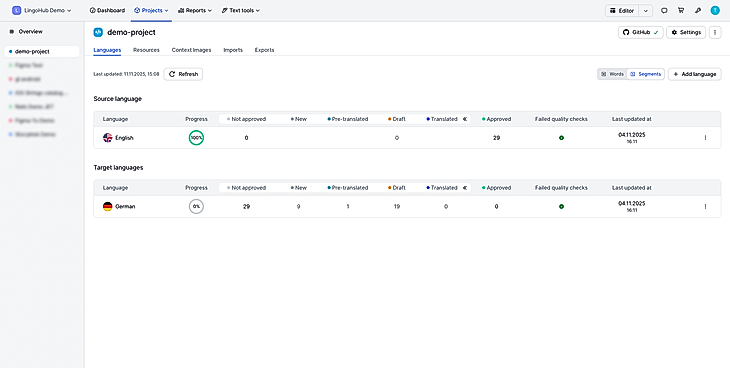Open the chat messages icon in header
This screenshot has height=368, width=730.
(x=664, y=10)
